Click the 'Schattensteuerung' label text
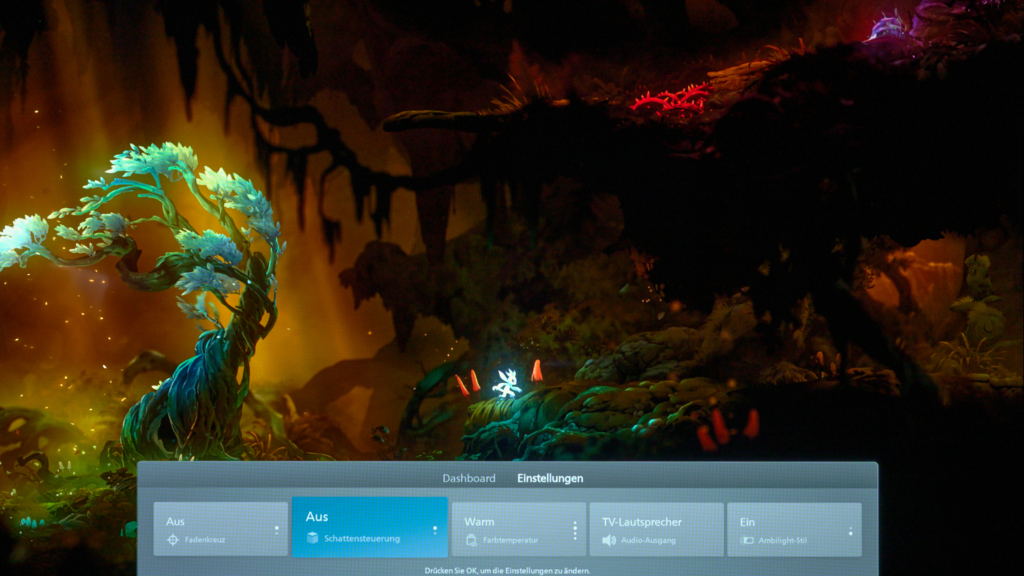The width and height of the screenshot is (1024, 576). point(362,539)
